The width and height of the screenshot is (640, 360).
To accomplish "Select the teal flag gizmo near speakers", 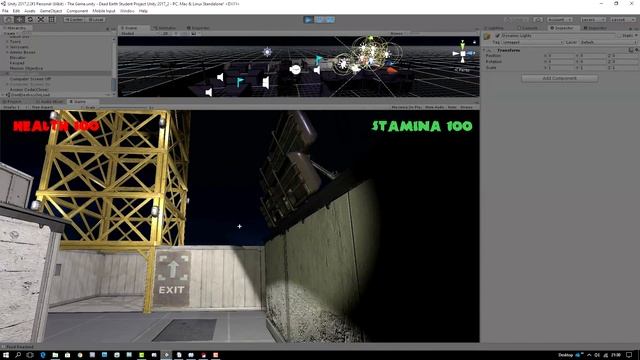I will click(240, 82).
